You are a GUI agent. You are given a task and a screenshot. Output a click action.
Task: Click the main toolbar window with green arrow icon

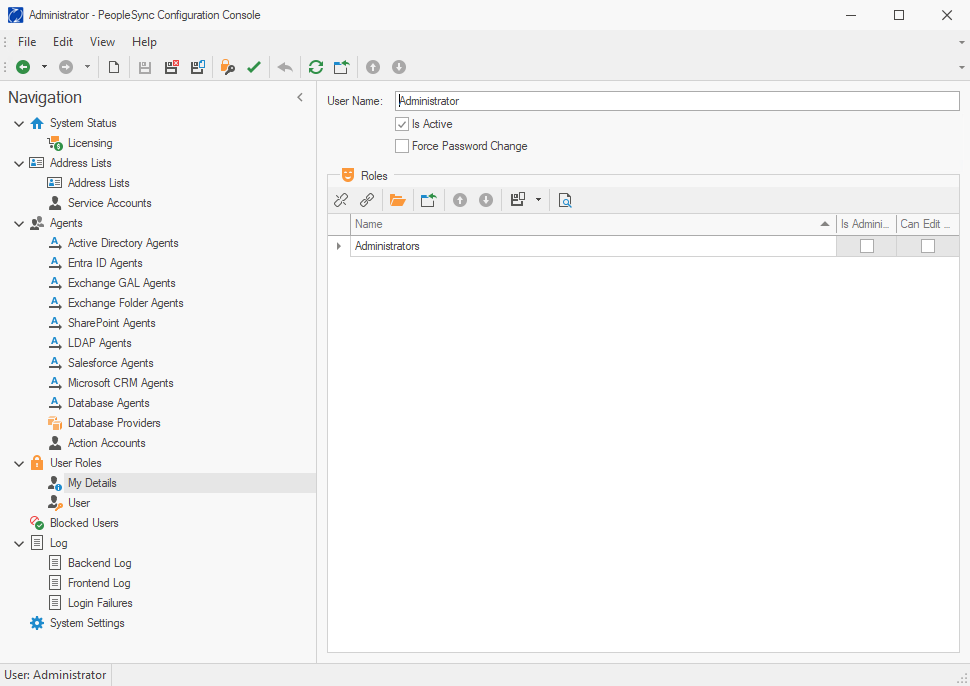pos(341,67)
